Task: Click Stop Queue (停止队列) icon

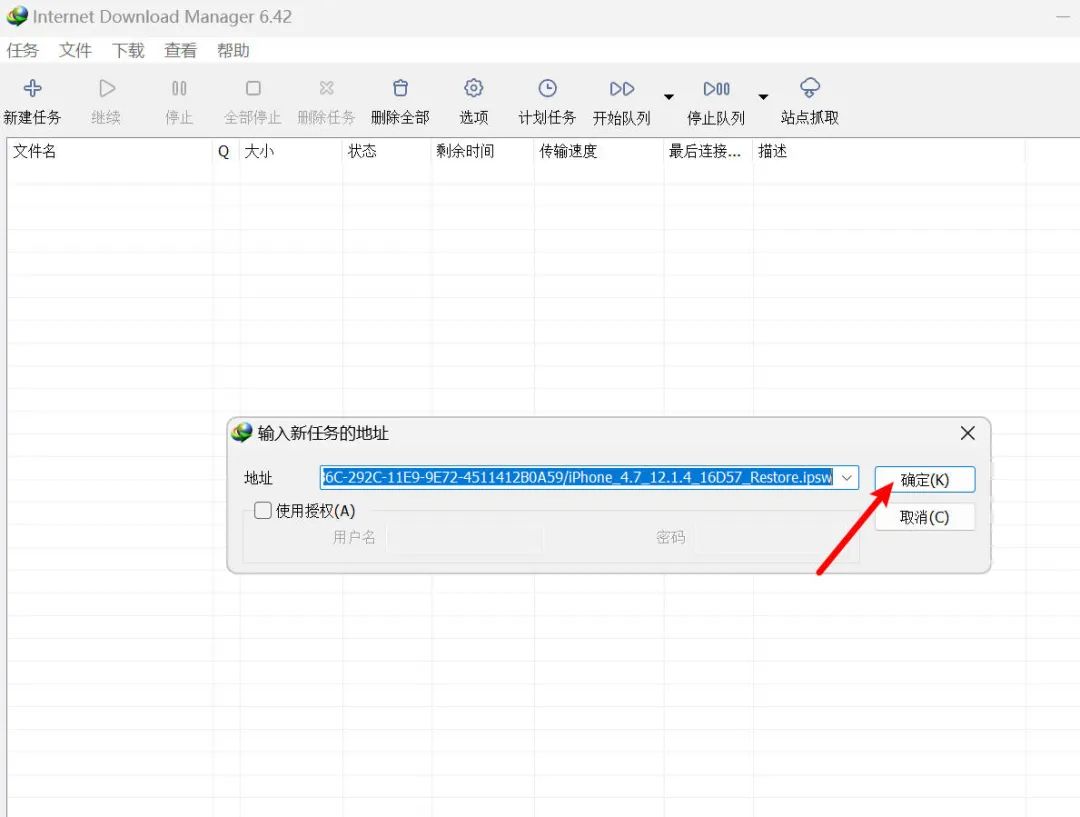Action: (716, 89)
